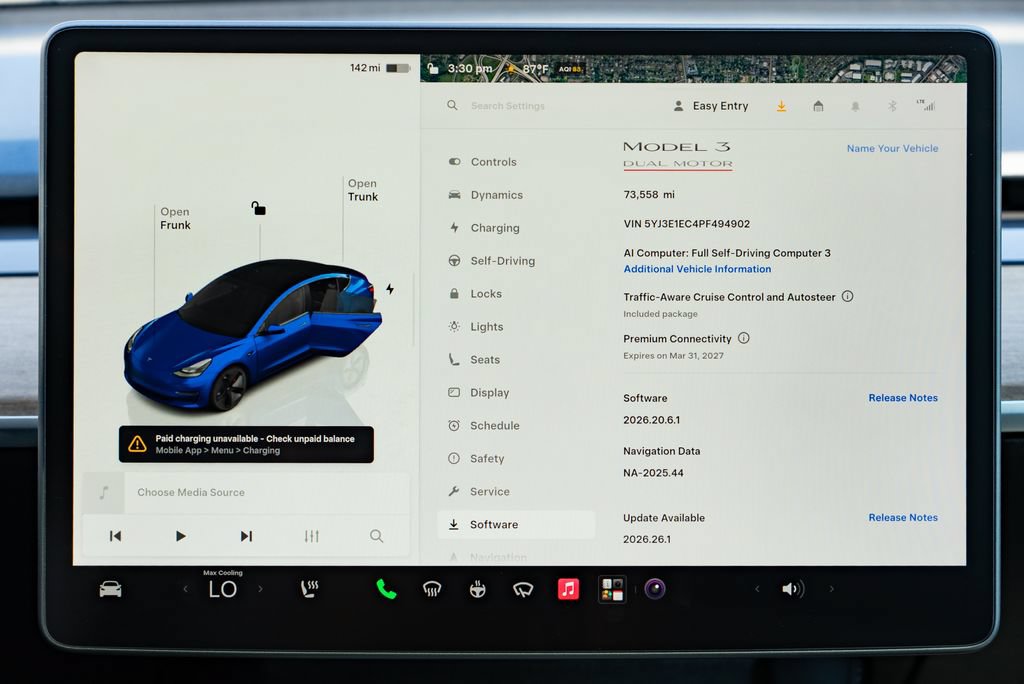This screenshot has width=1024, height=684.
Task: Open the all apps launcher
Action: click(612, 589)
